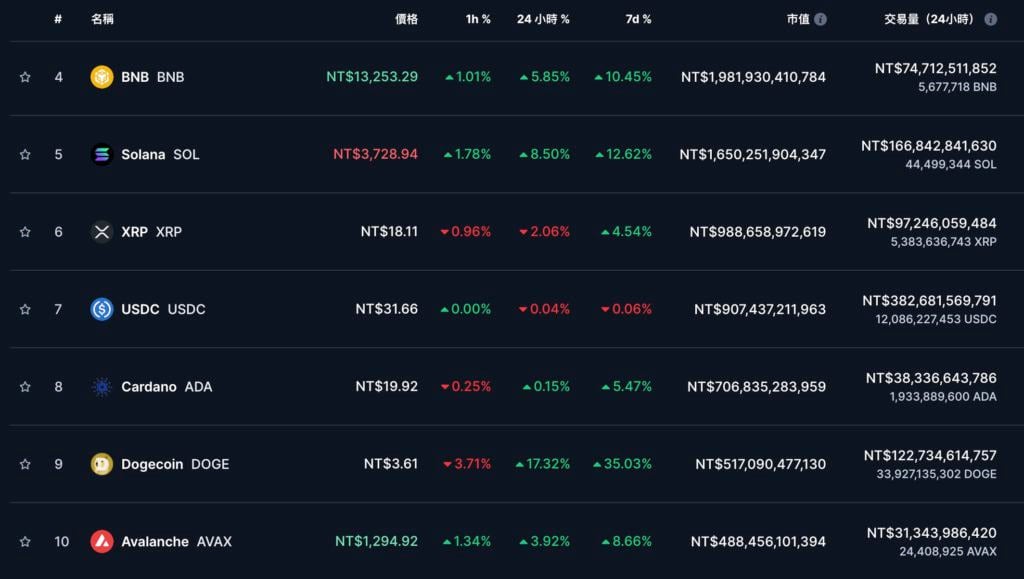
Task: Click XRP market cap value NT$988,658,972,619
Action: coord(757,232)
